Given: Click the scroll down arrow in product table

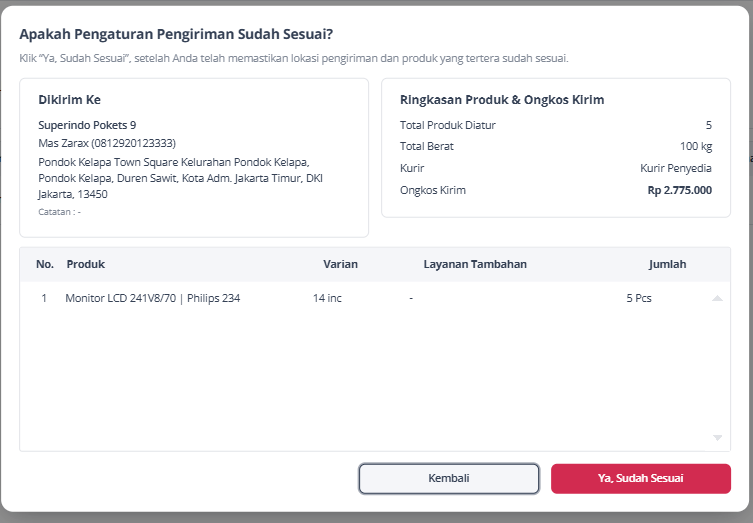Looking at the screenshot, I should pos(717,438).
